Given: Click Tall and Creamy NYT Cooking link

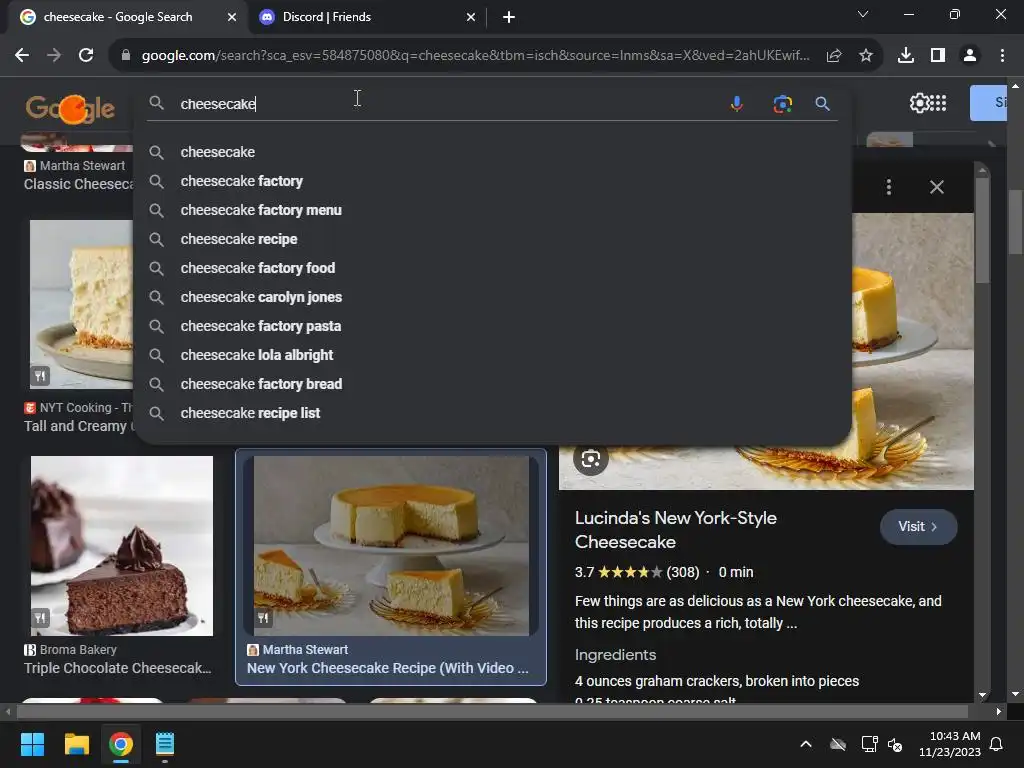Looking at the screenshot, I should [x=78, y=426].
